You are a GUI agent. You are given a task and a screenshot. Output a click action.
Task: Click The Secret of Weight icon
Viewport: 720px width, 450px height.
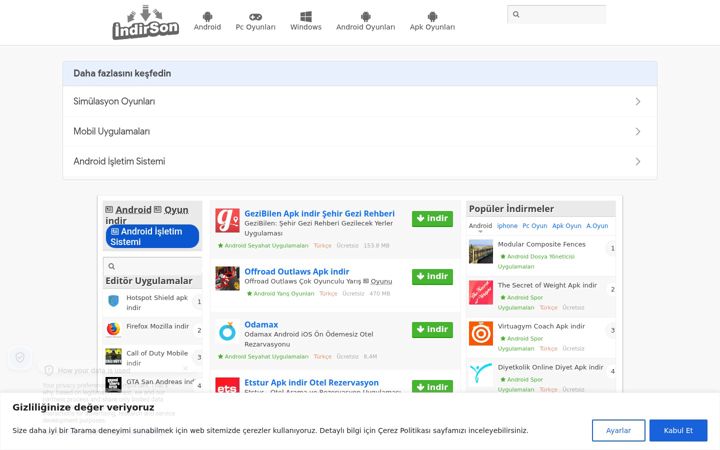click(481, 292)
